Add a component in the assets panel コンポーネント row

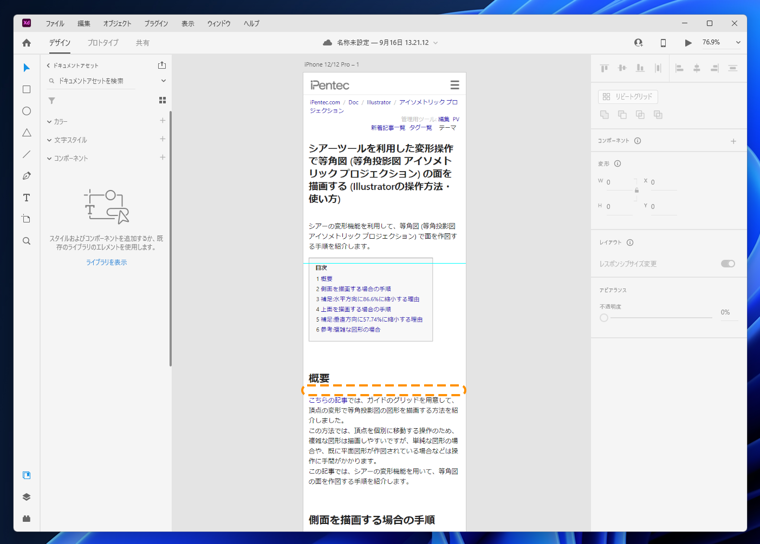(x=162, y=158)
